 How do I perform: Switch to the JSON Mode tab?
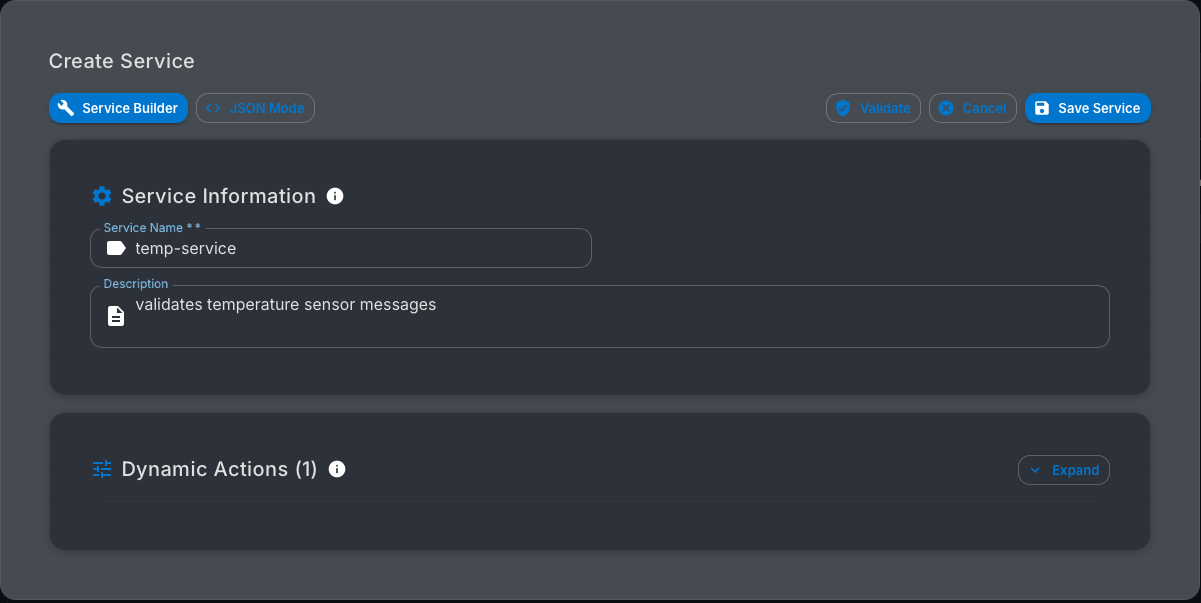coord(255,108)
